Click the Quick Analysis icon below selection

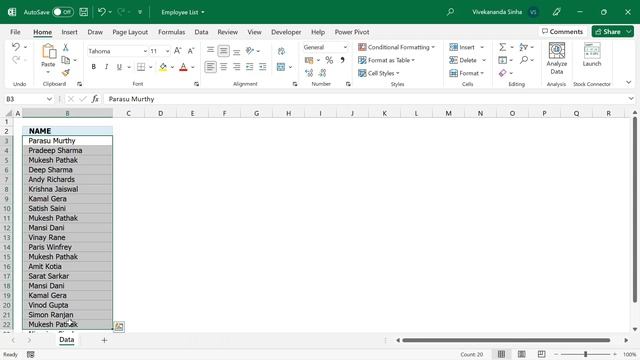coord(119,327)
